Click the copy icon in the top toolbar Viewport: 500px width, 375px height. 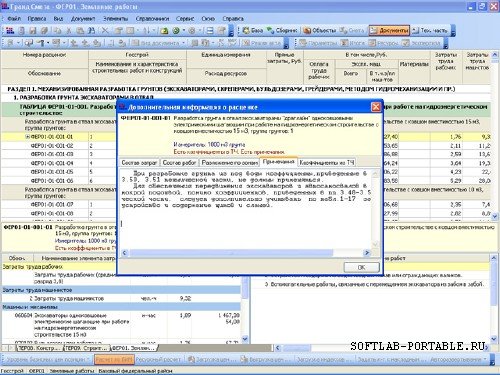pos(58,31)
